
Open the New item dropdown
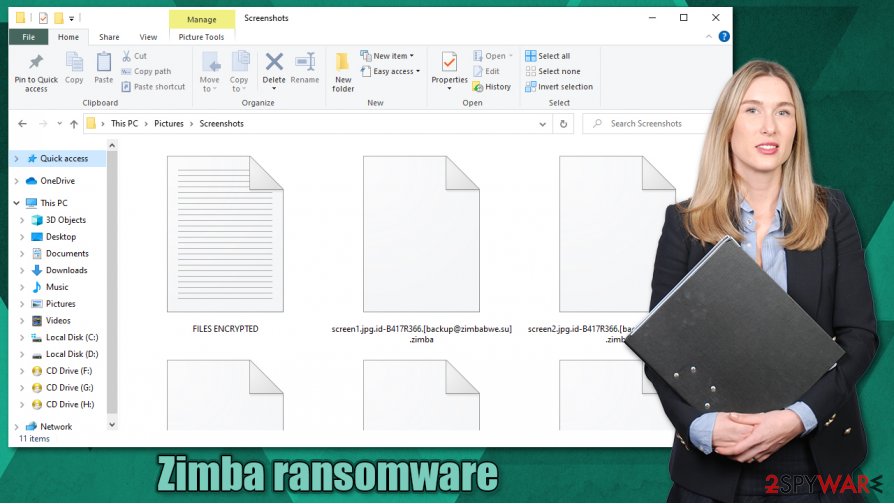pos(387,56)
